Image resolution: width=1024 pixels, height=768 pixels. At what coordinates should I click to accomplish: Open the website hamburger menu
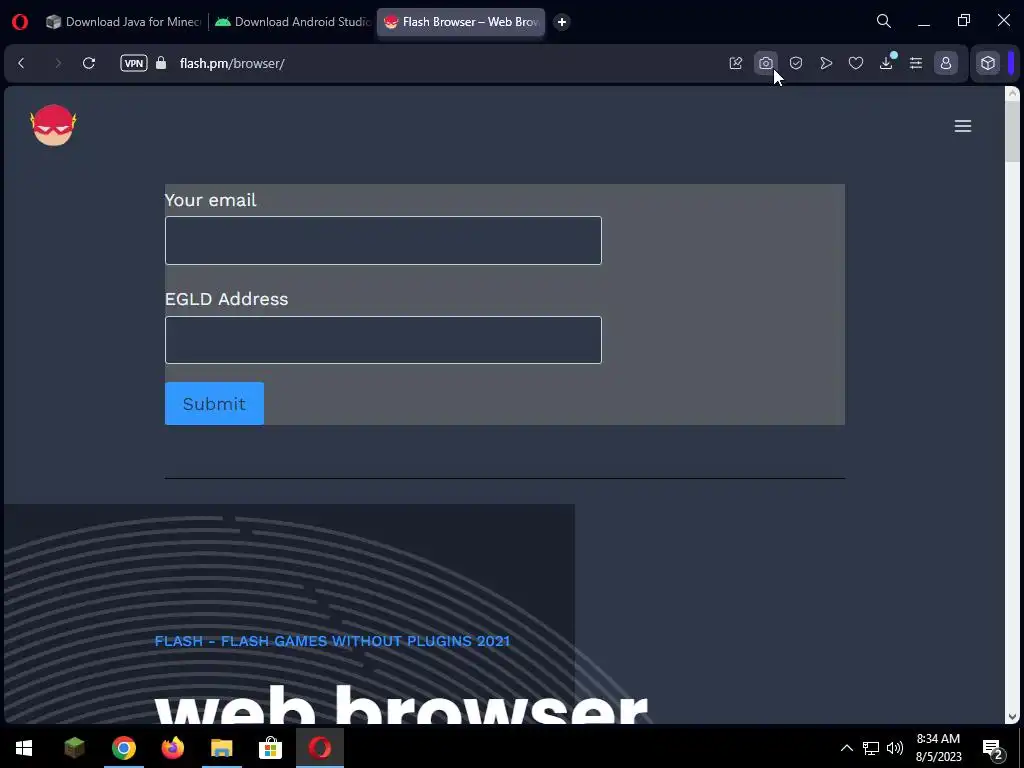(963, 126)
